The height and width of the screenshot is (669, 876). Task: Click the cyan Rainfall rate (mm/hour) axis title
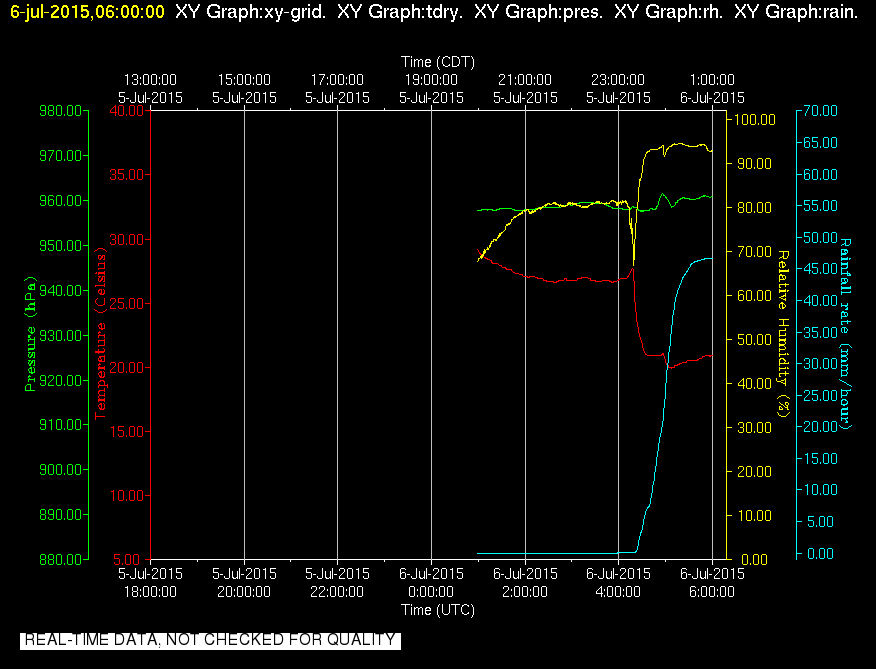coord(845,334)
